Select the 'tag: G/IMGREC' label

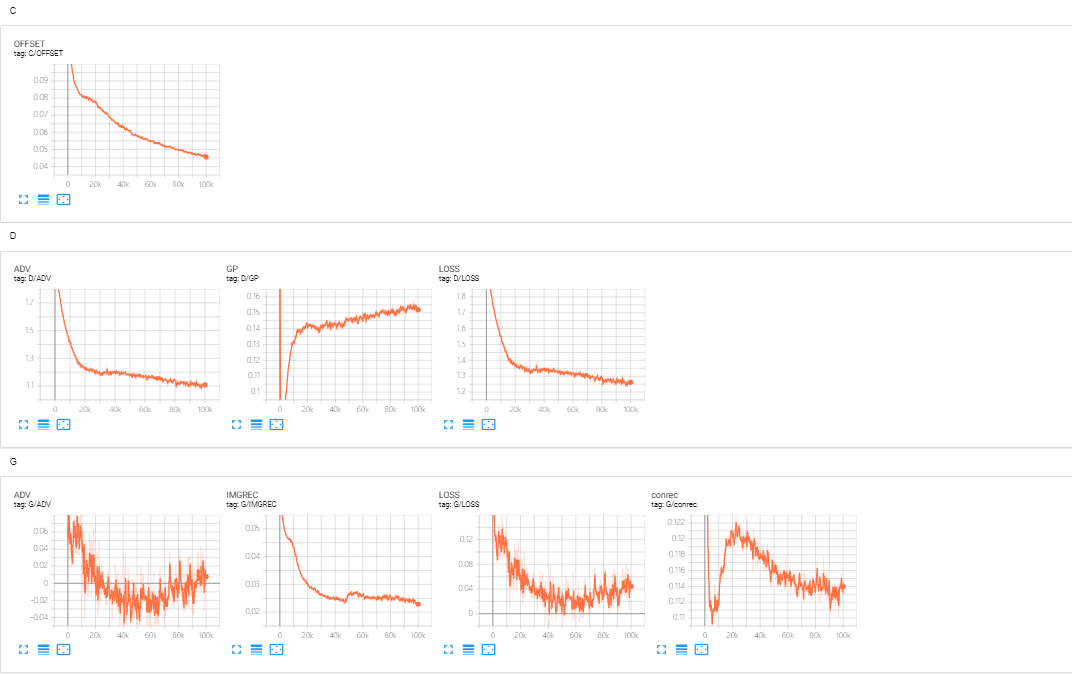[252, 504]
